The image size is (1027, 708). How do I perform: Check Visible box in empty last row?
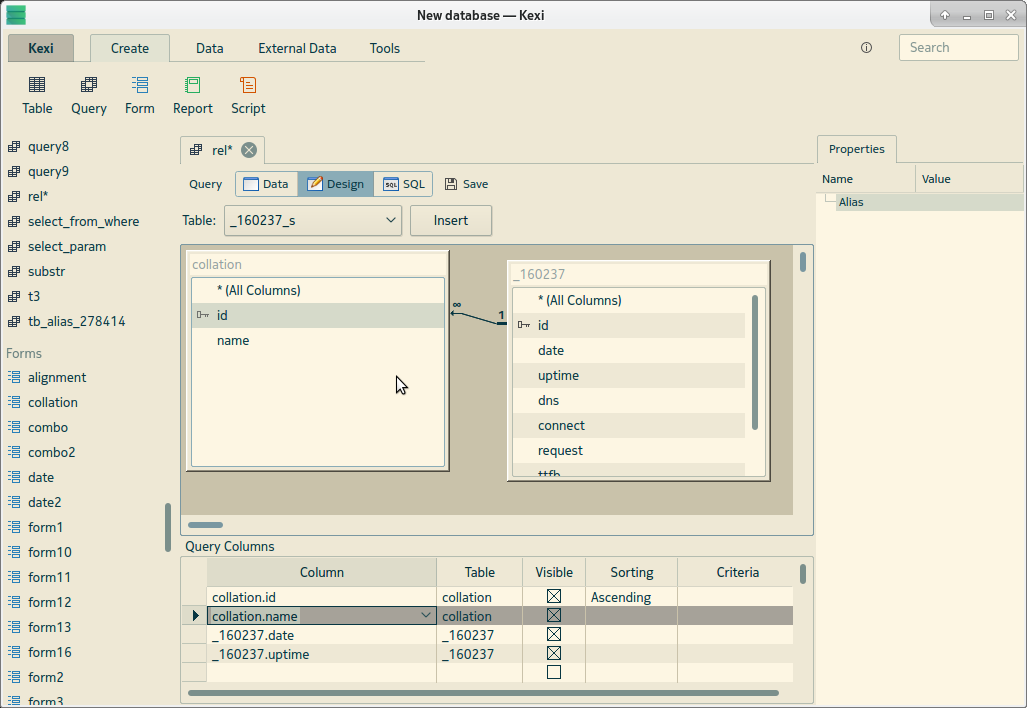point(554,673)
